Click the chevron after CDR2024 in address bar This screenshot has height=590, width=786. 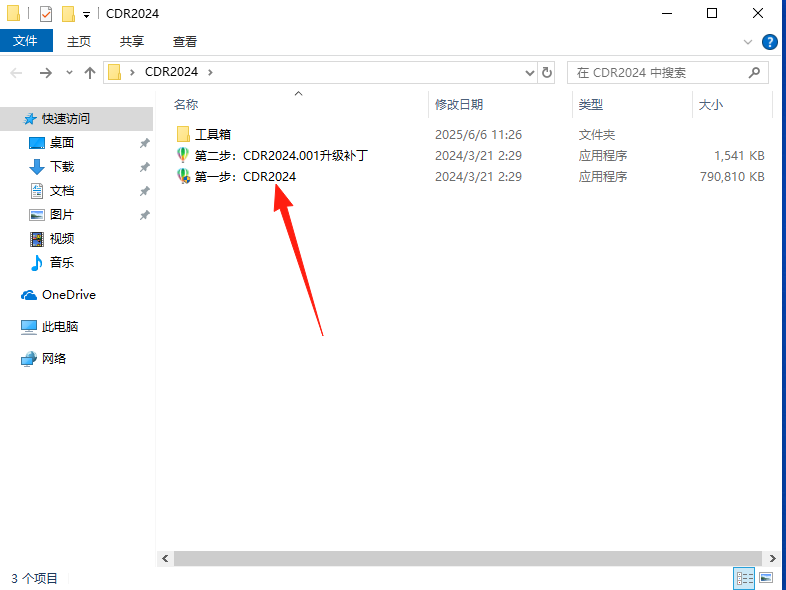(210, 73)
